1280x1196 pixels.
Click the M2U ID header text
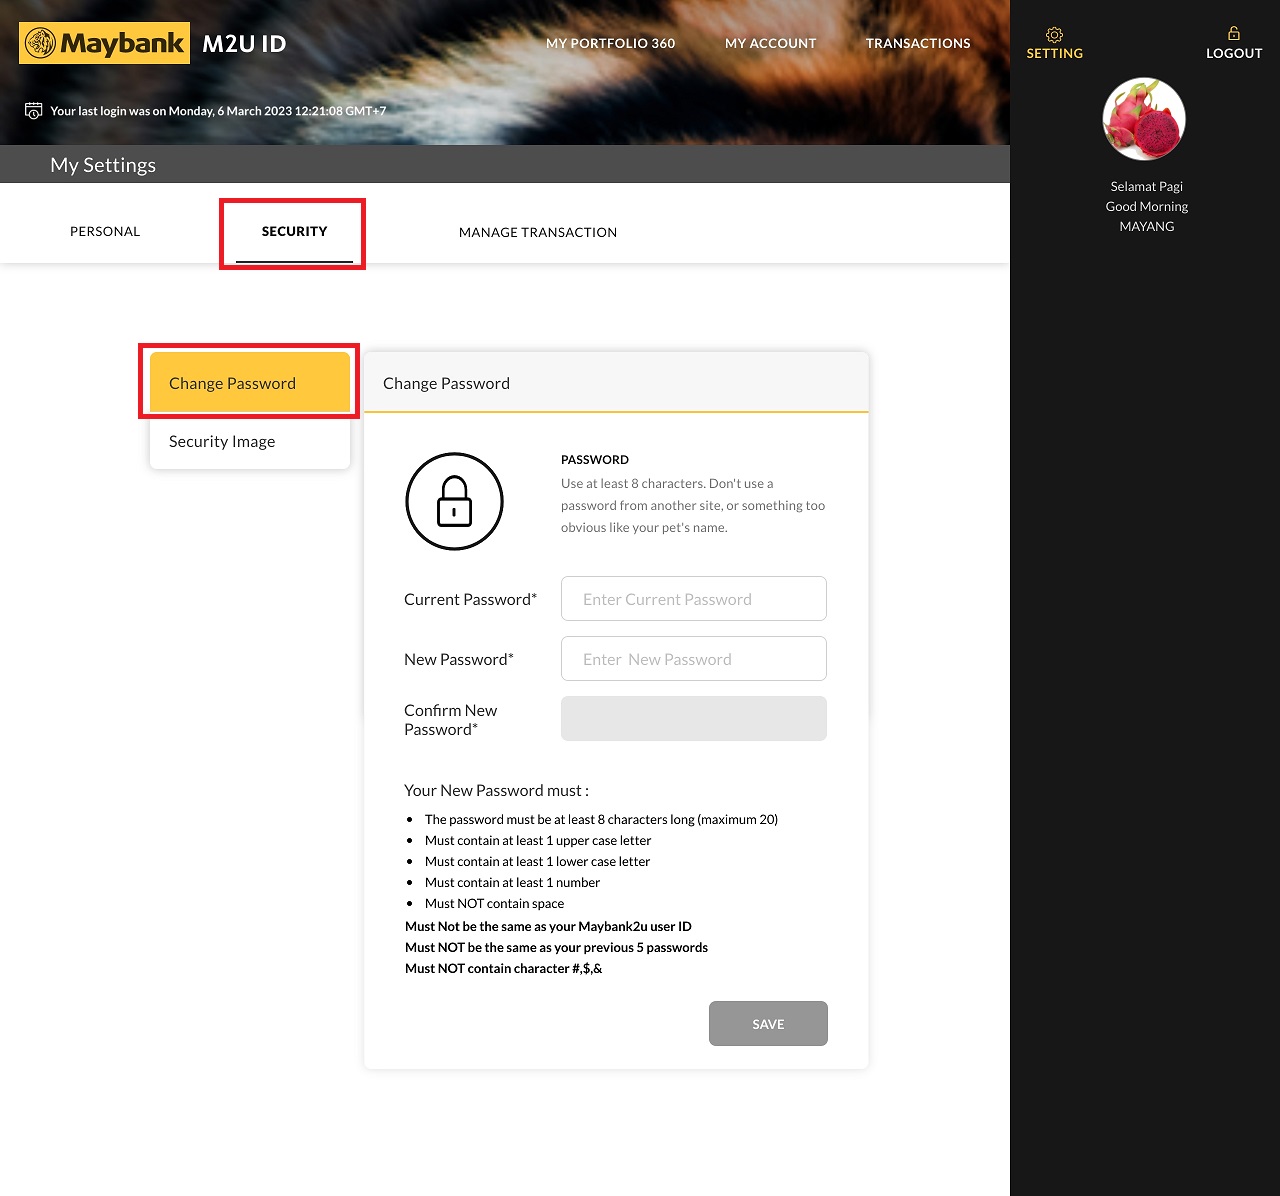(x=244, y=44)
